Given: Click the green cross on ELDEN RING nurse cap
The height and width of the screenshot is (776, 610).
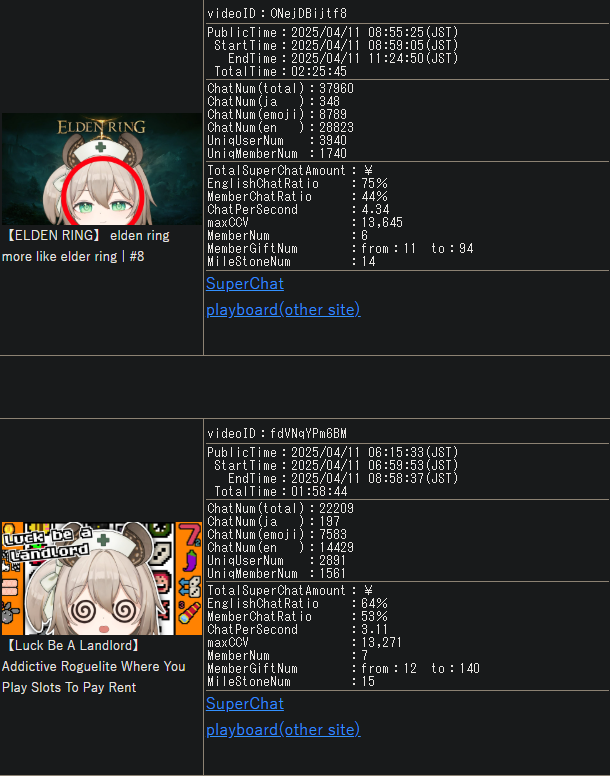Looking at the screenshot, I should pyautogui.click(x=101, y=147).
